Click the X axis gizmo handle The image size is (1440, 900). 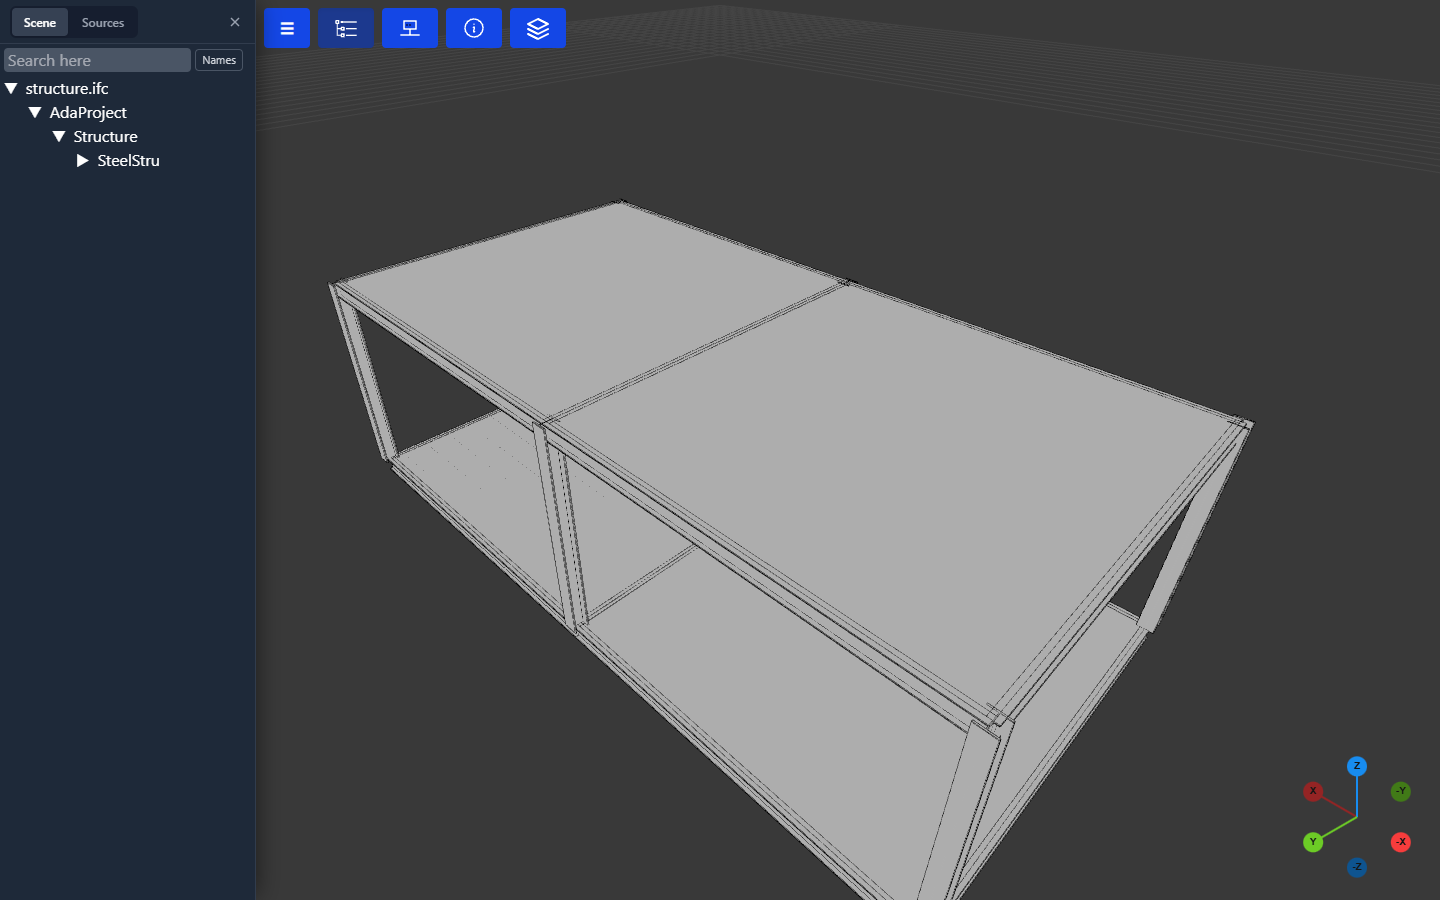coord(1313,791)
